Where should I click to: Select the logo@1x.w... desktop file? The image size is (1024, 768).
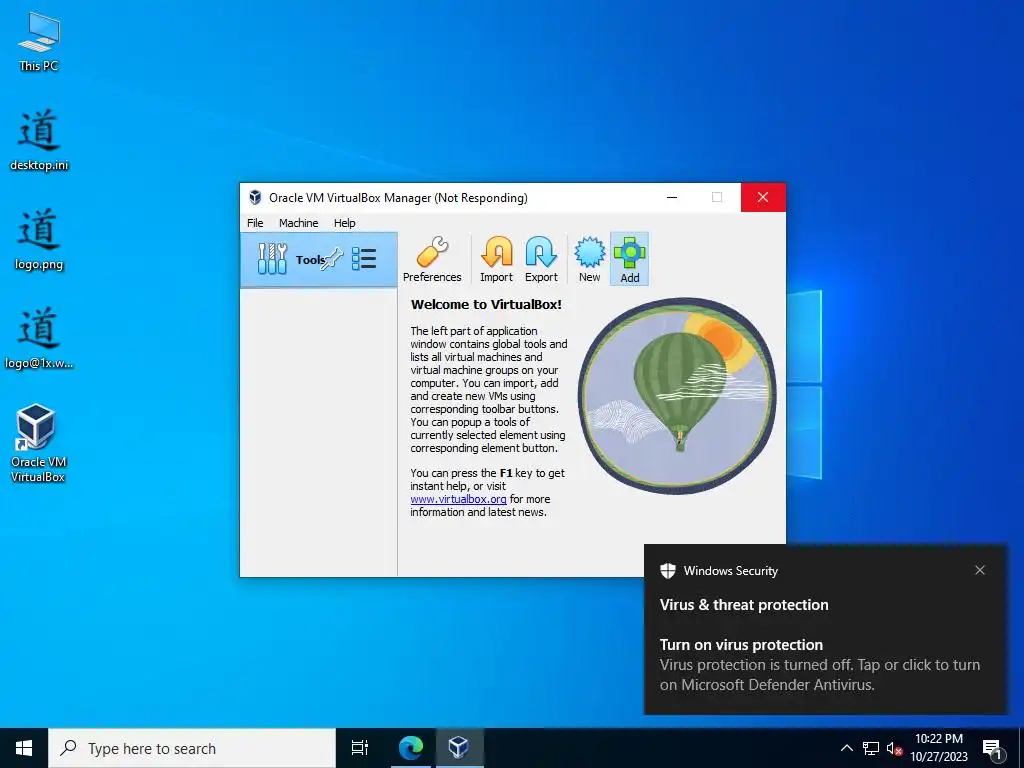[39, 338]
